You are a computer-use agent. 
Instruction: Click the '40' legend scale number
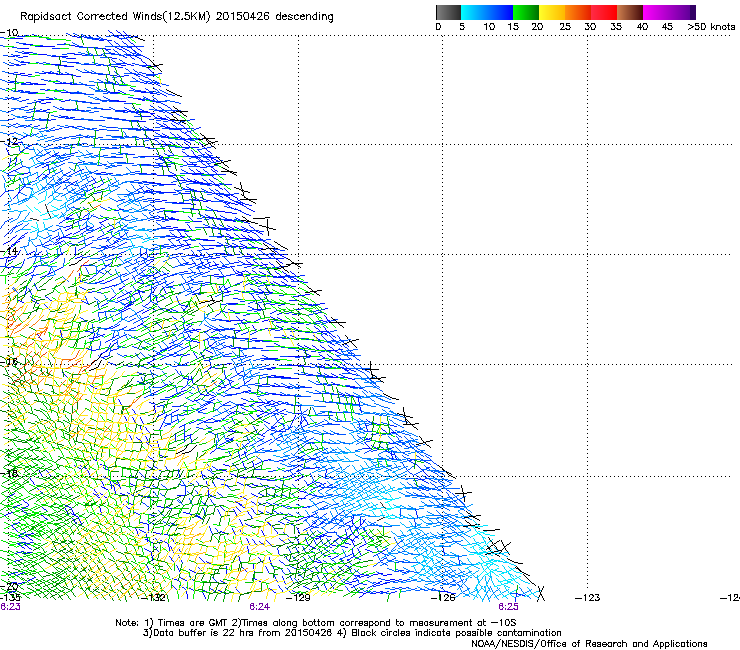642,27
